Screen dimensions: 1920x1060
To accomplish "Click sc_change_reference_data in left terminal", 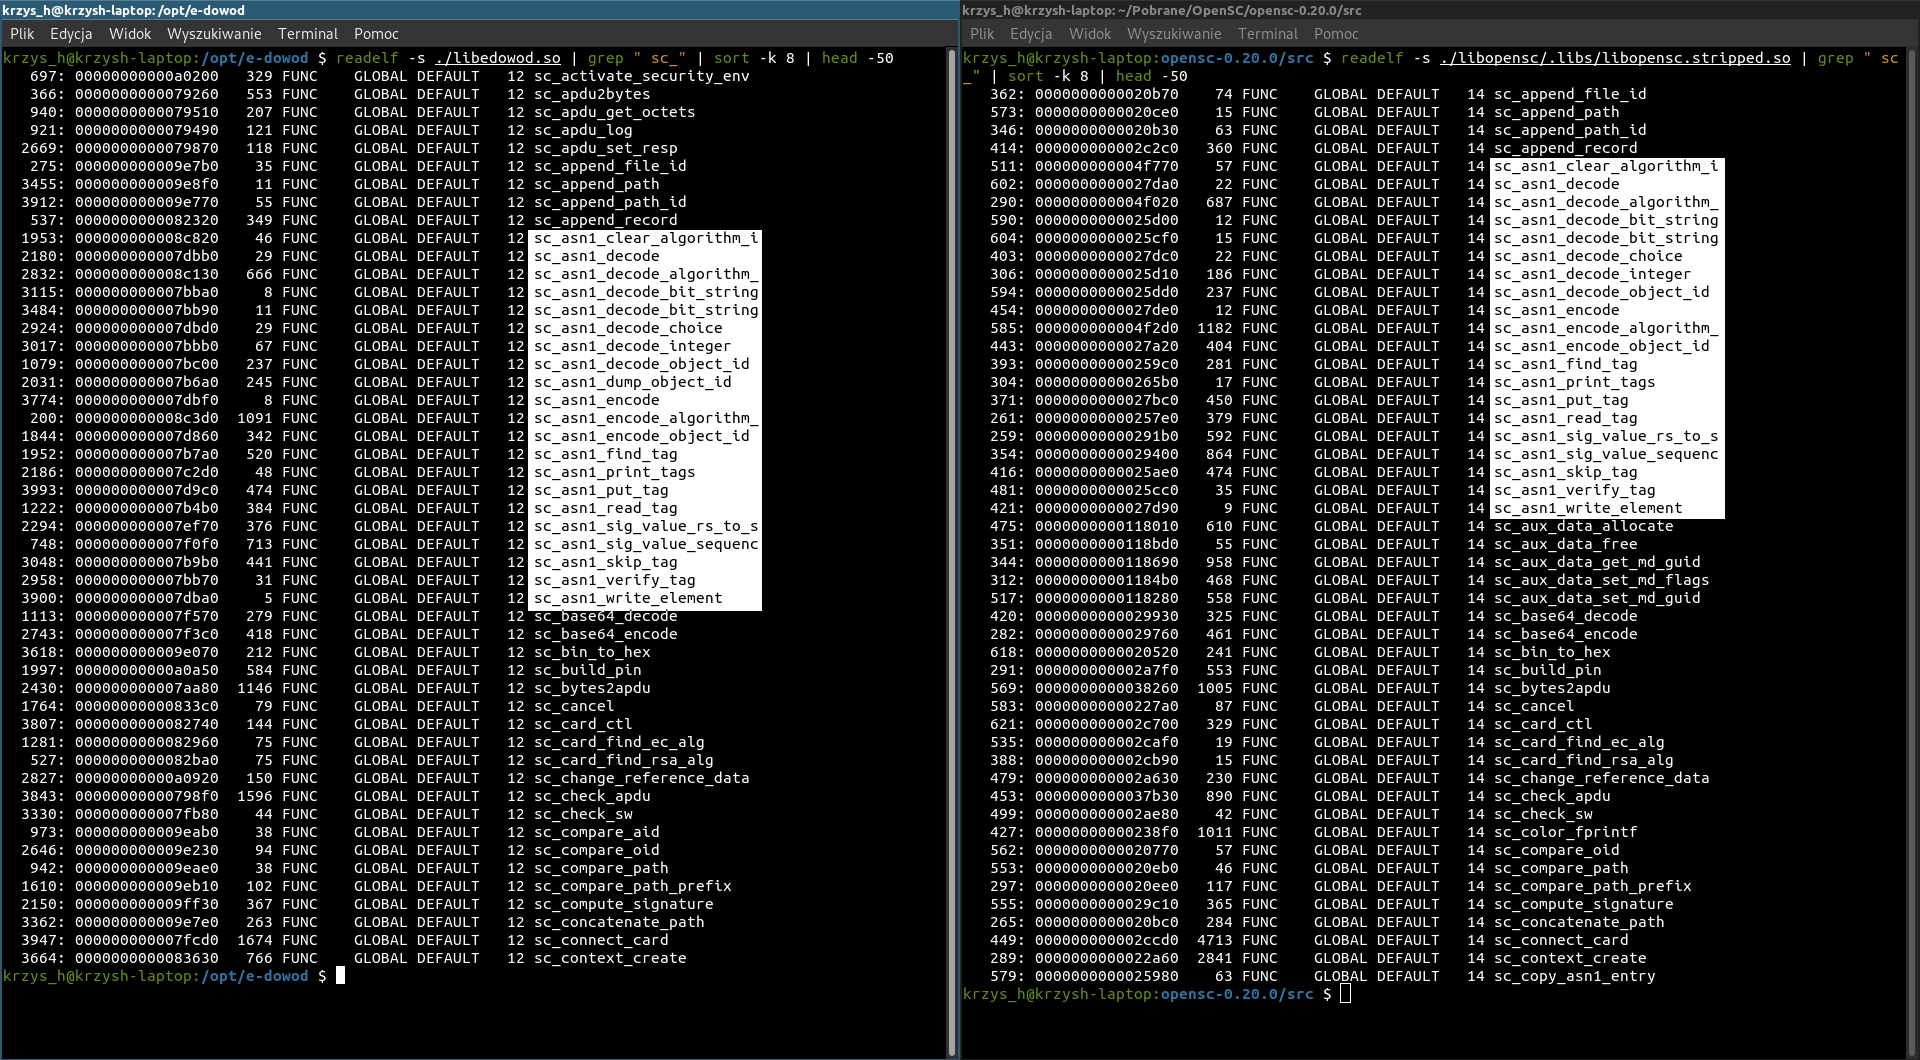I will (641, 778).
